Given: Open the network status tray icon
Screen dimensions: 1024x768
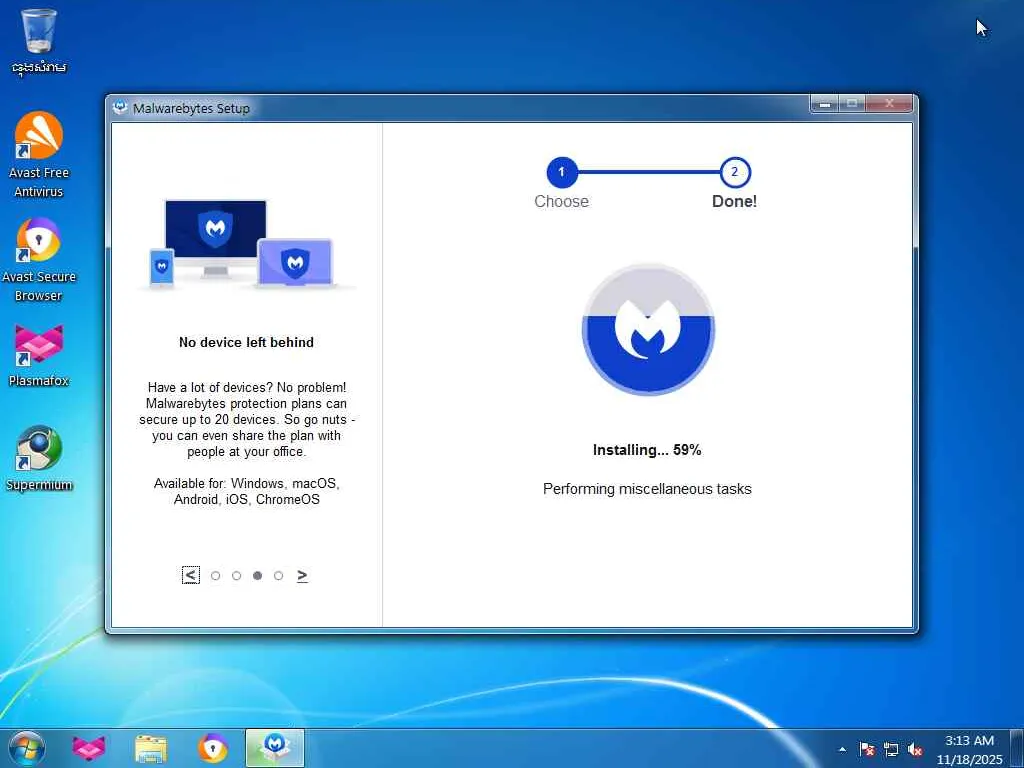Looking at the screenshot, I should tap(891, 750).
